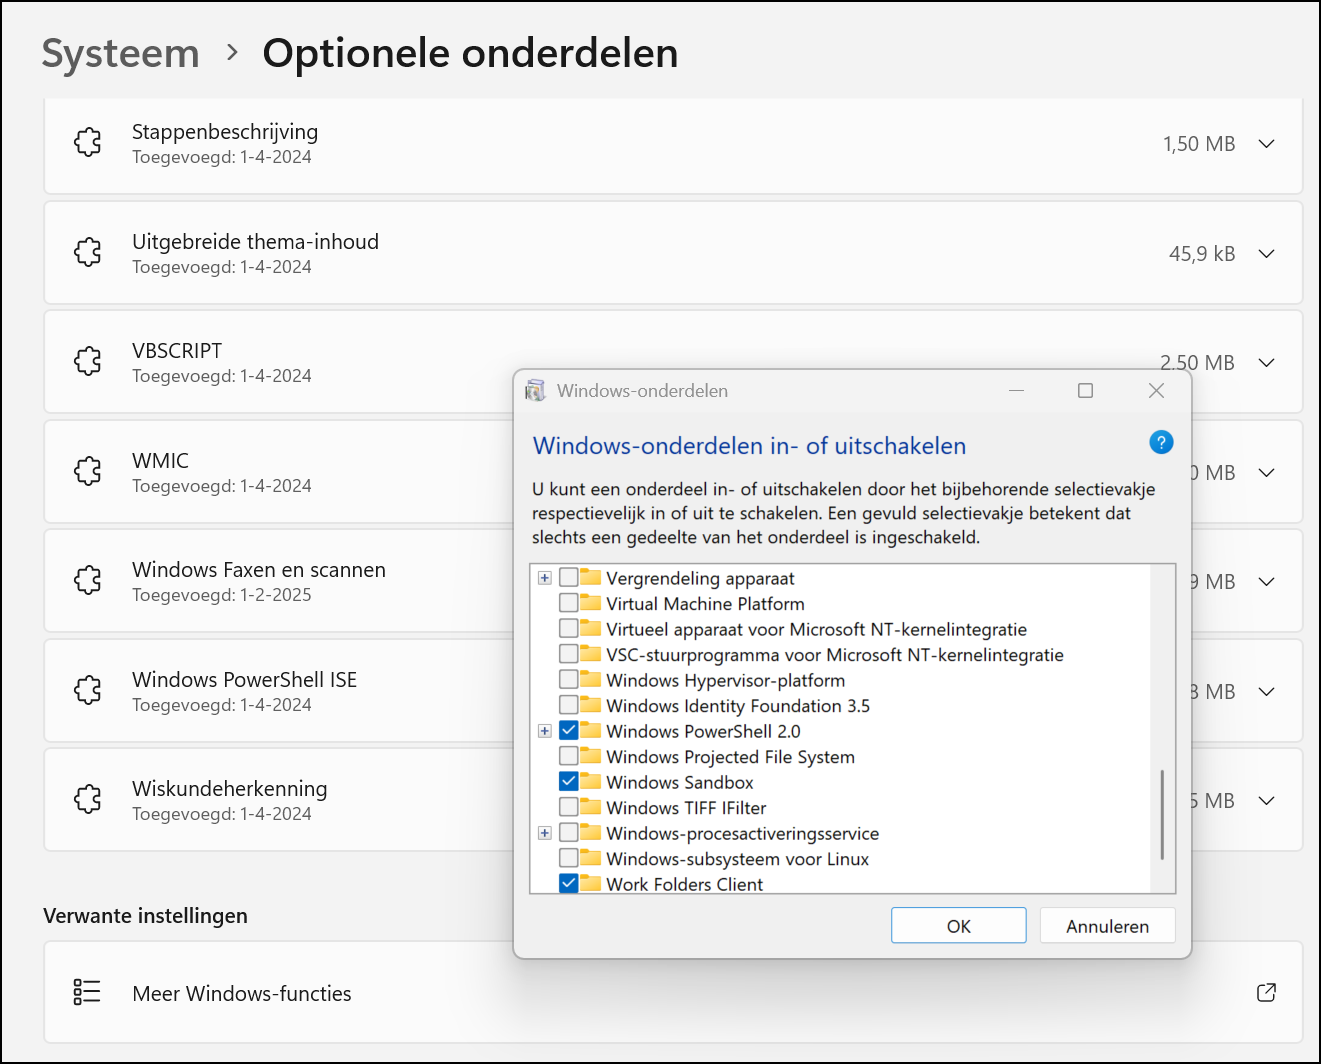Confirm changes with the OK button
The width and height of the screenshot is (1321, 1064).
[x=958, y=925]
